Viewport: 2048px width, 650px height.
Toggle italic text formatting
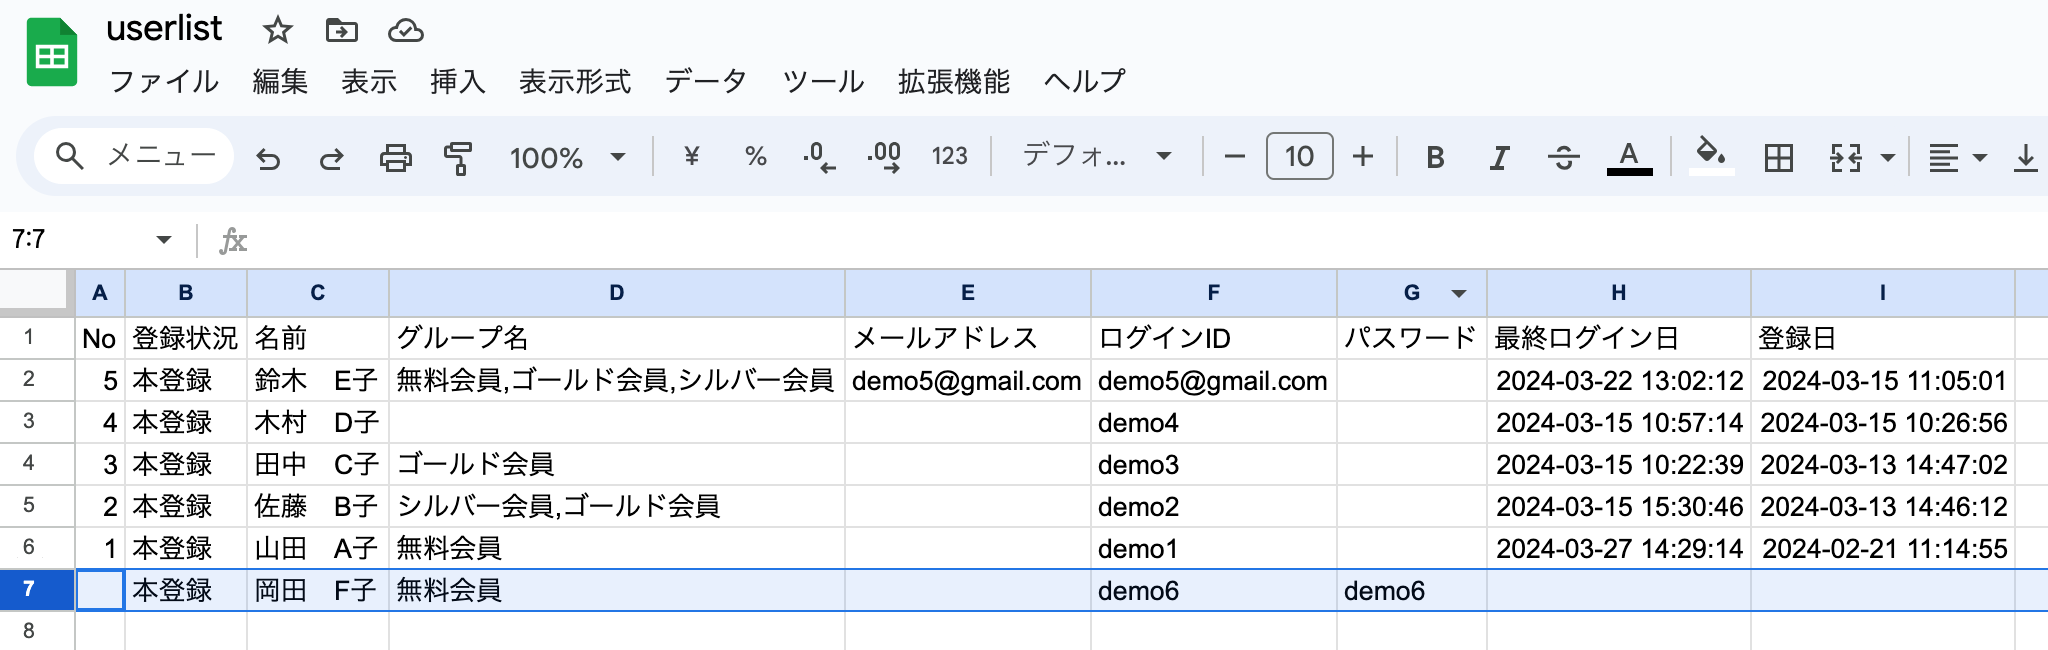(1499, 158)
